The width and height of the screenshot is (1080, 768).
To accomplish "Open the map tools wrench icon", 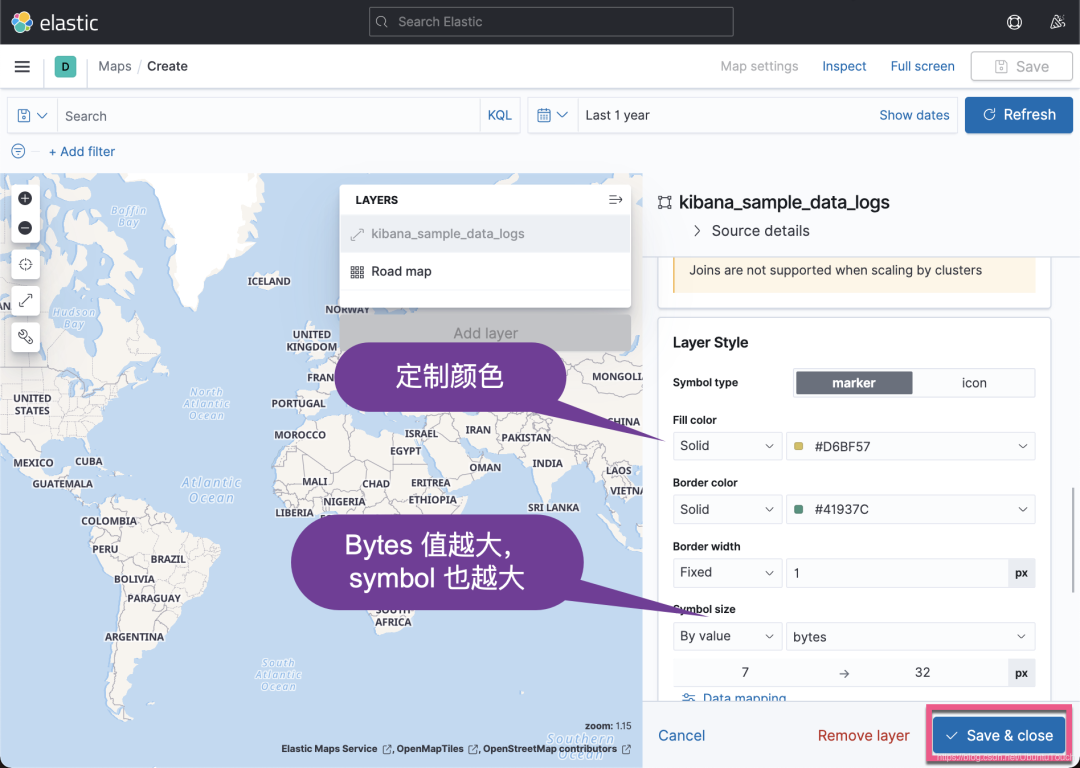I will coord(25,337).
